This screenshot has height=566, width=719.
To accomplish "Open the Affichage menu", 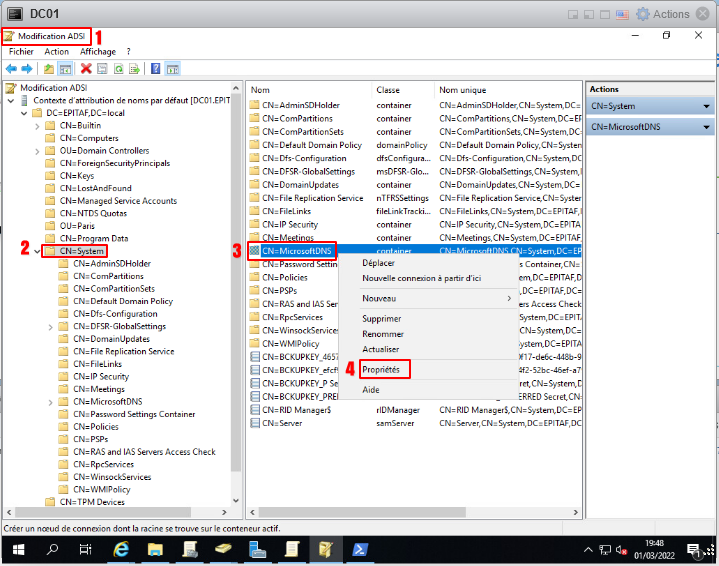I will click(98, 51).
